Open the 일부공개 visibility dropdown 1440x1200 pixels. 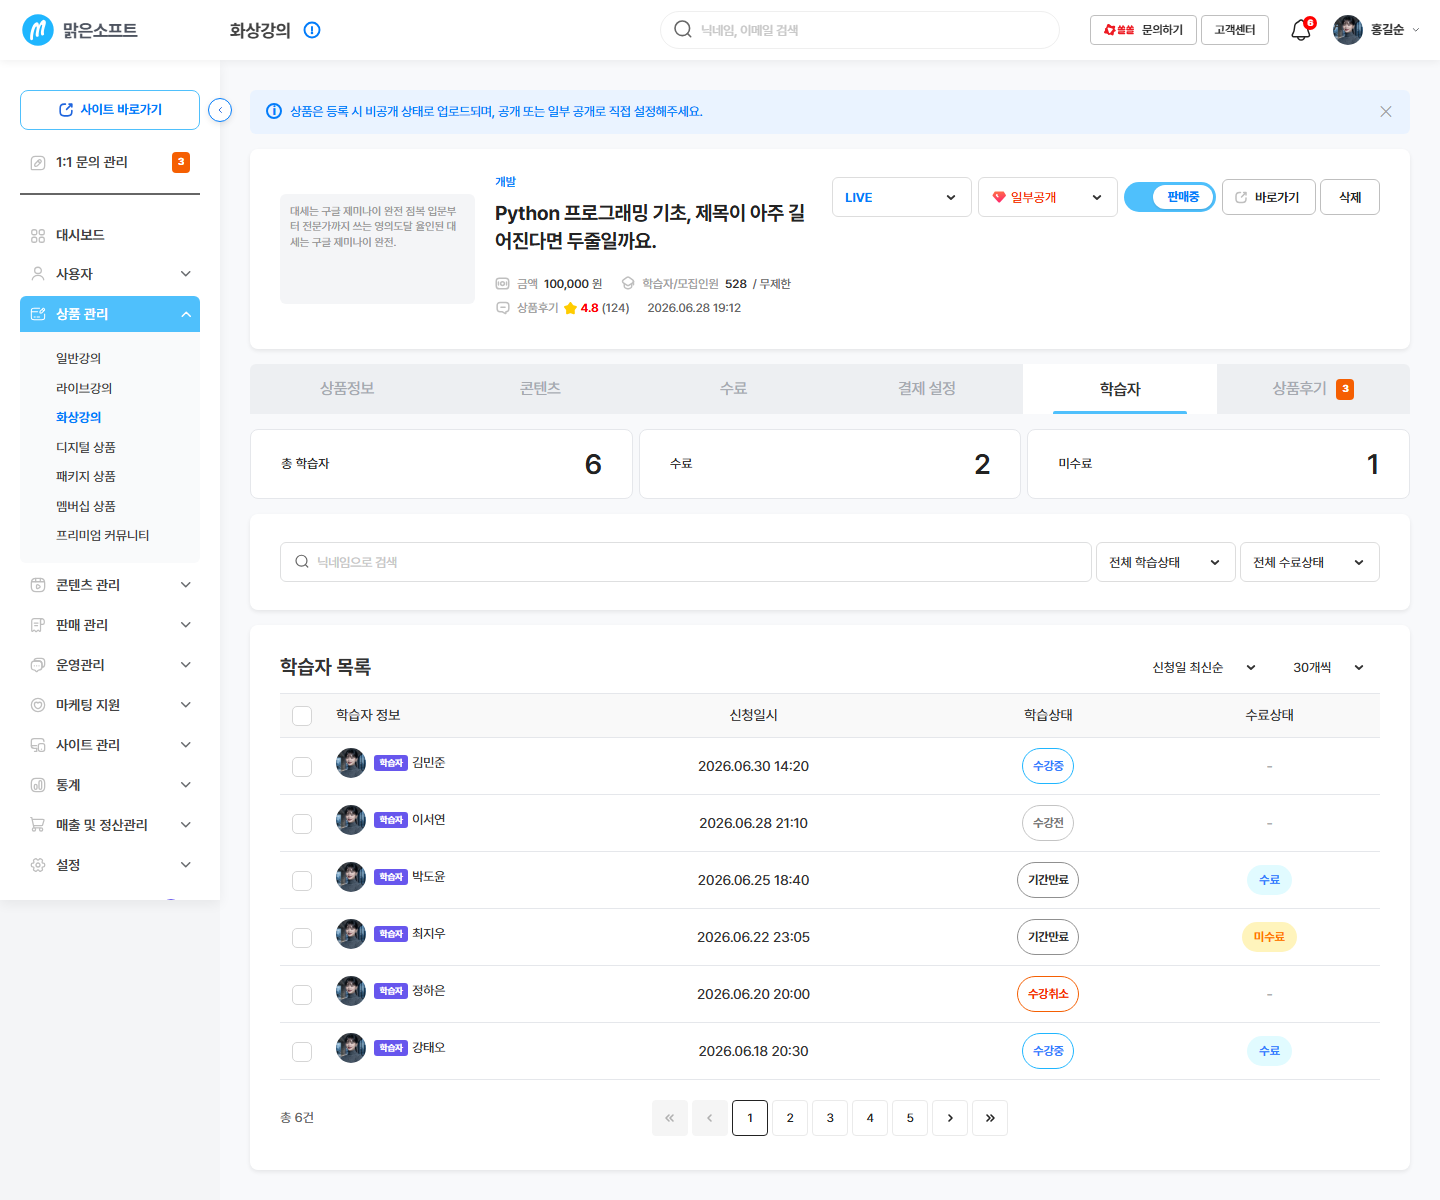1048,197
